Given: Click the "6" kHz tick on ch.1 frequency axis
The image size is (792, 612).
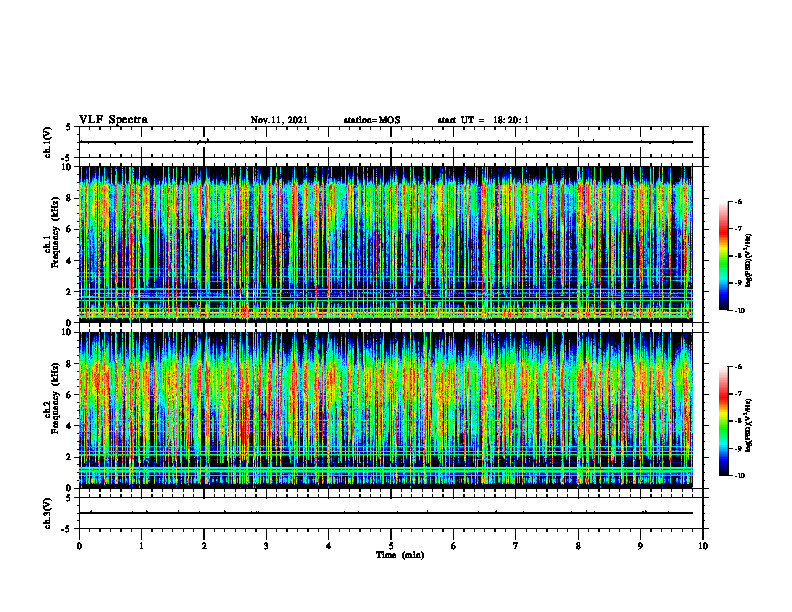Looking at the screenshot, I should 70,229.
